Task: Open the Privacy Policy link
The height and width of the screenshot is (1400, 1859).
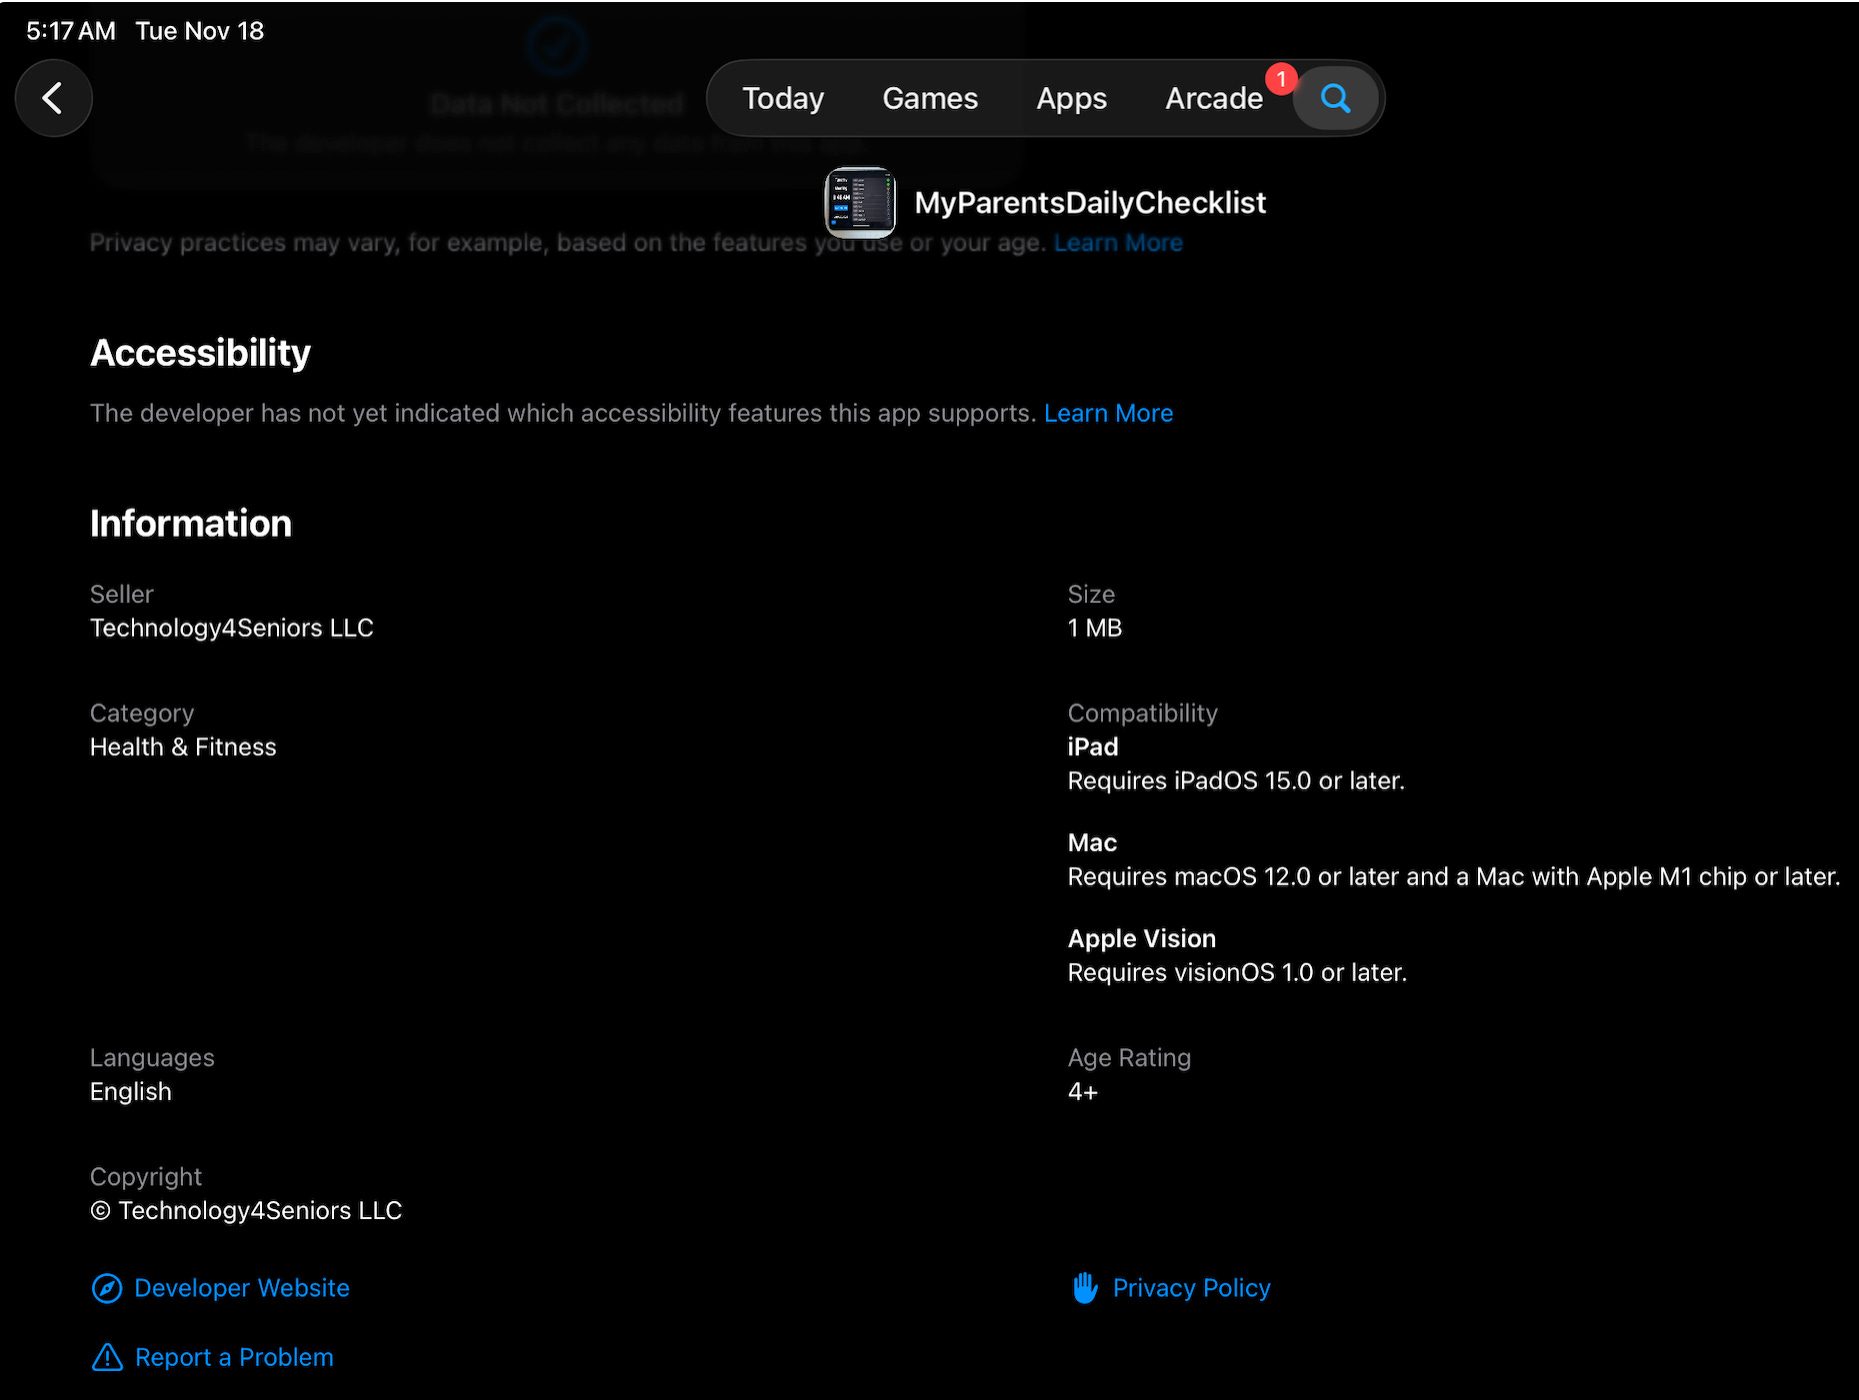Action: pos(1192,1288)
